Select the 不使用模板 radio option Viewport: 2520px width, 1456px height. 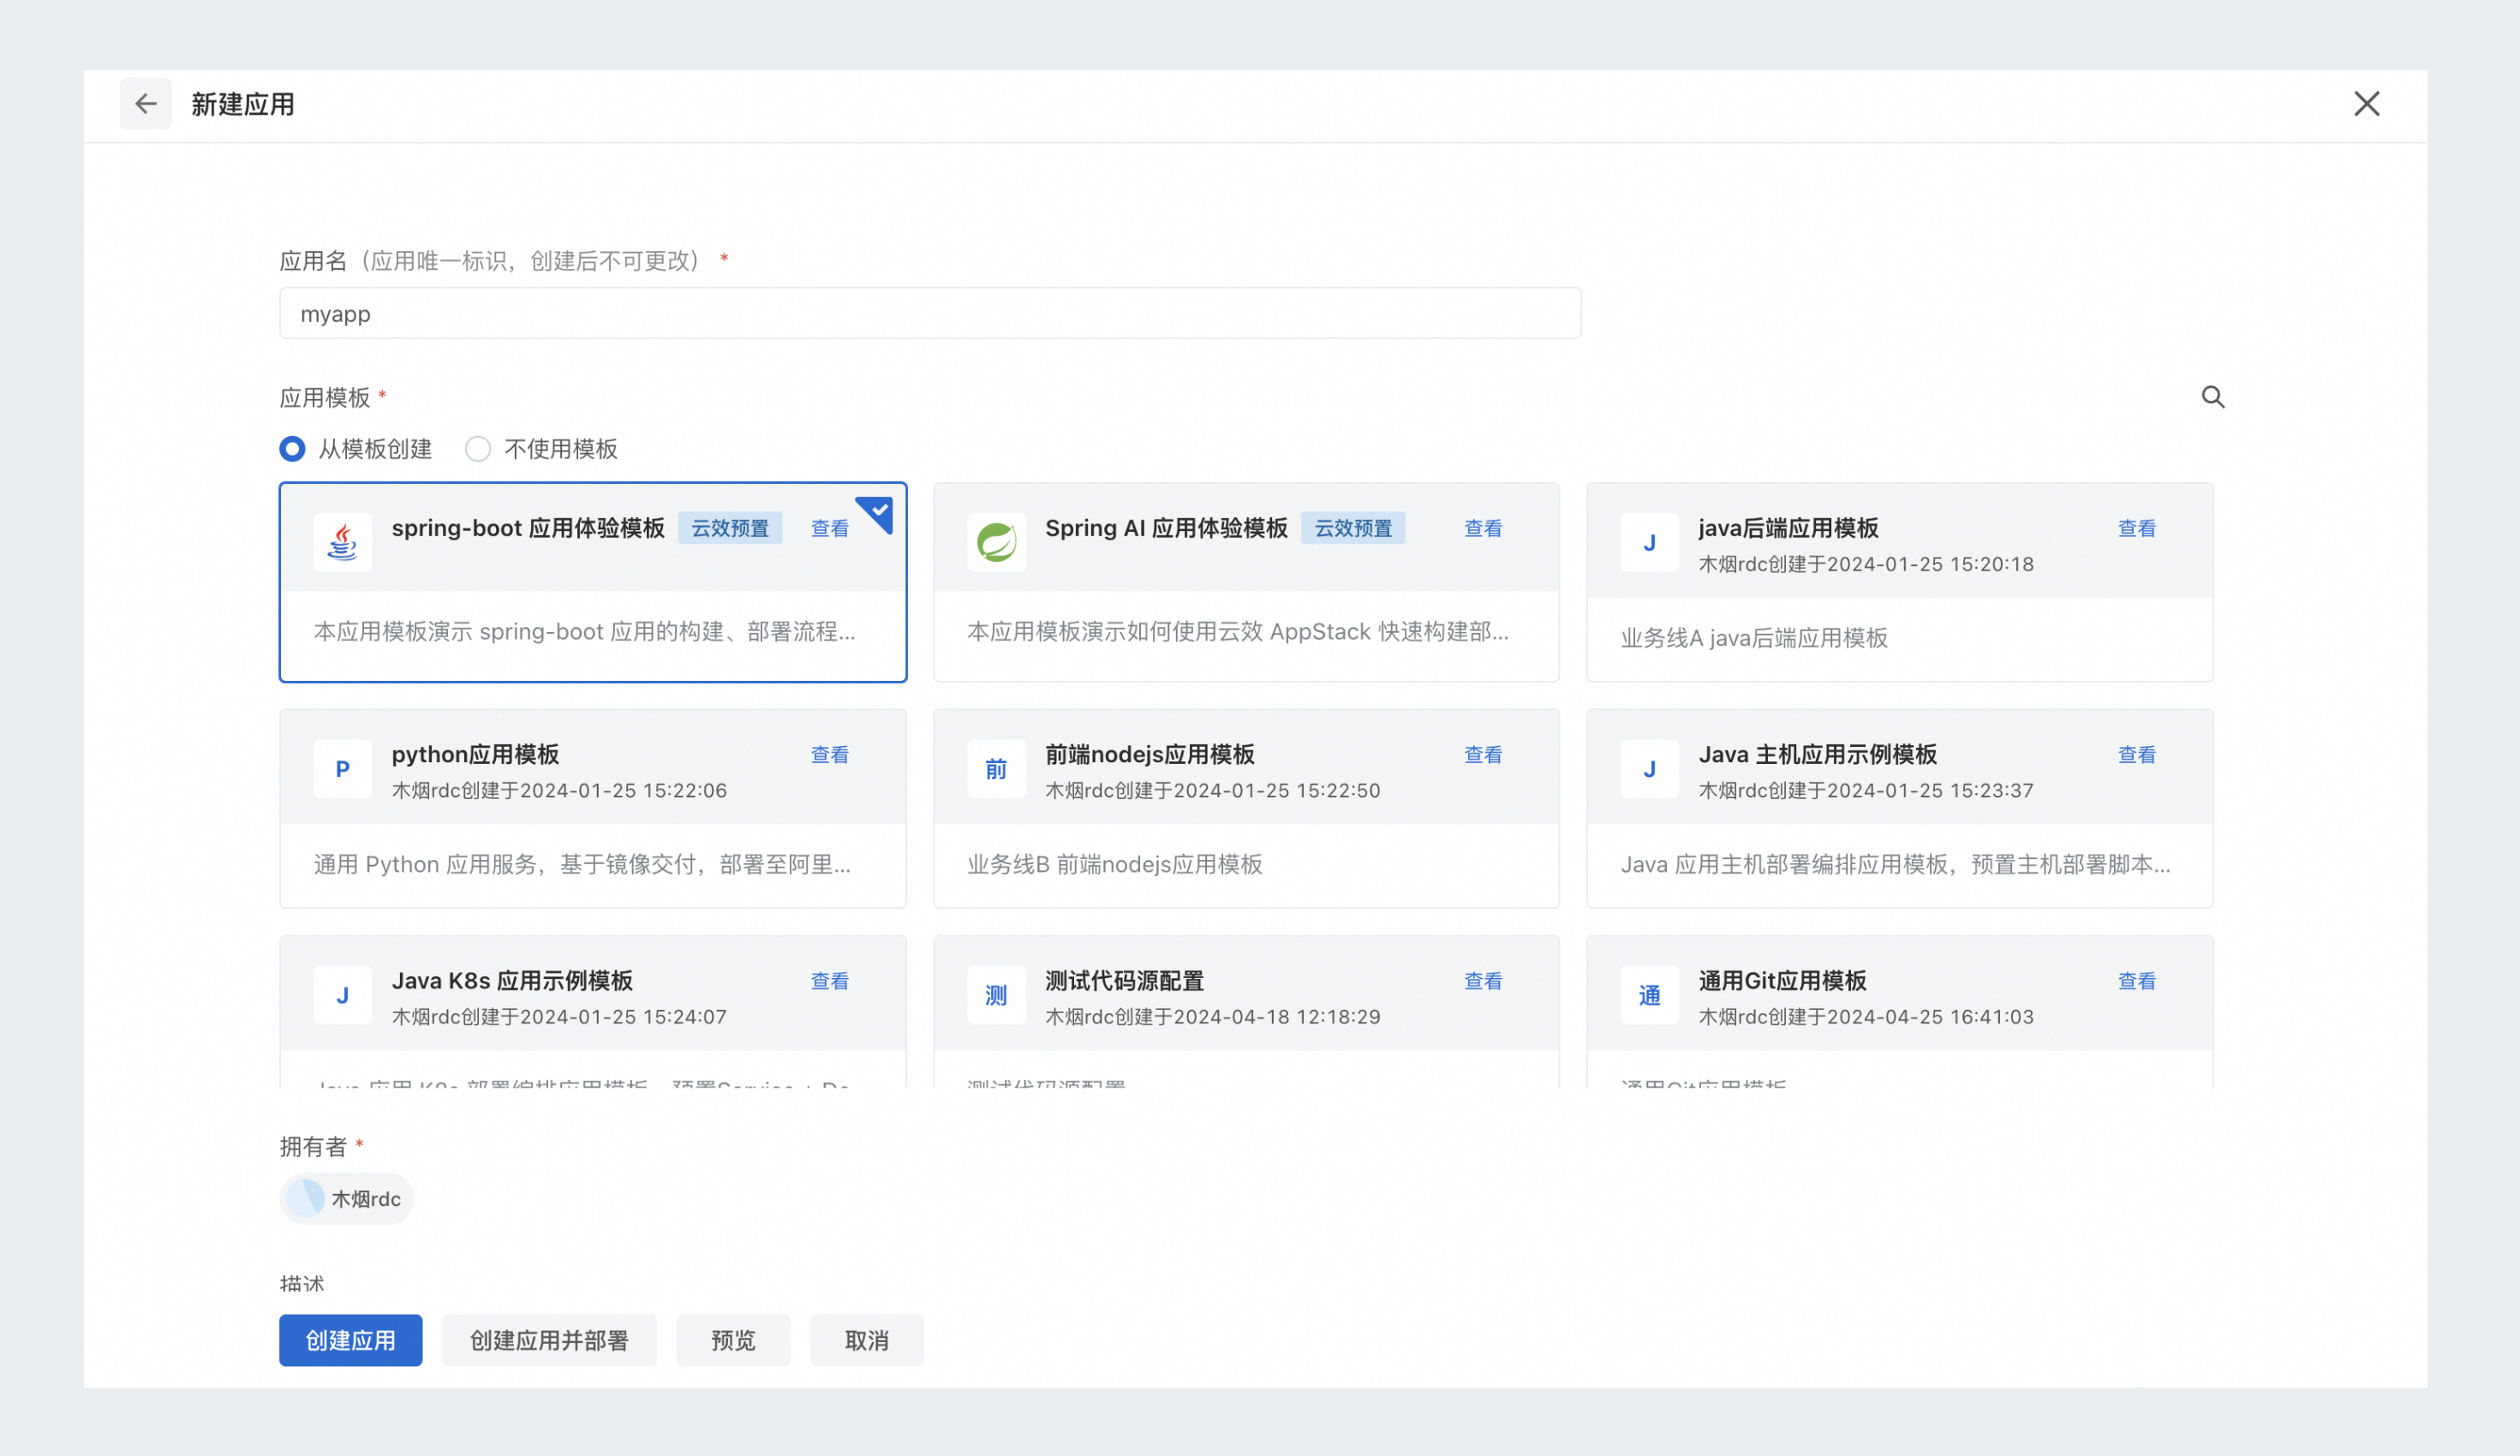pos(478,449)
